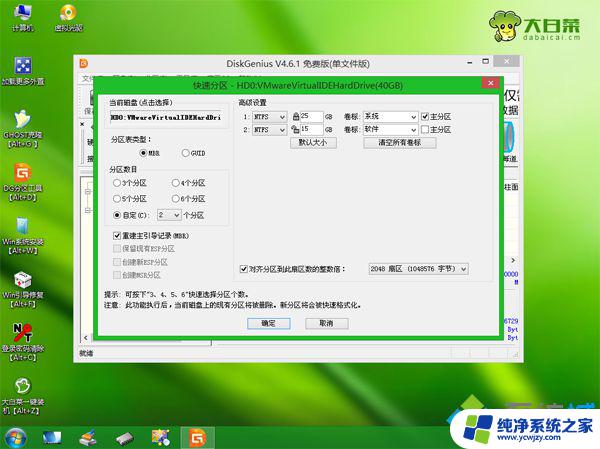
Task: Launch Win引导修复 desktop shortcut
Action: [x=23, y=290]
